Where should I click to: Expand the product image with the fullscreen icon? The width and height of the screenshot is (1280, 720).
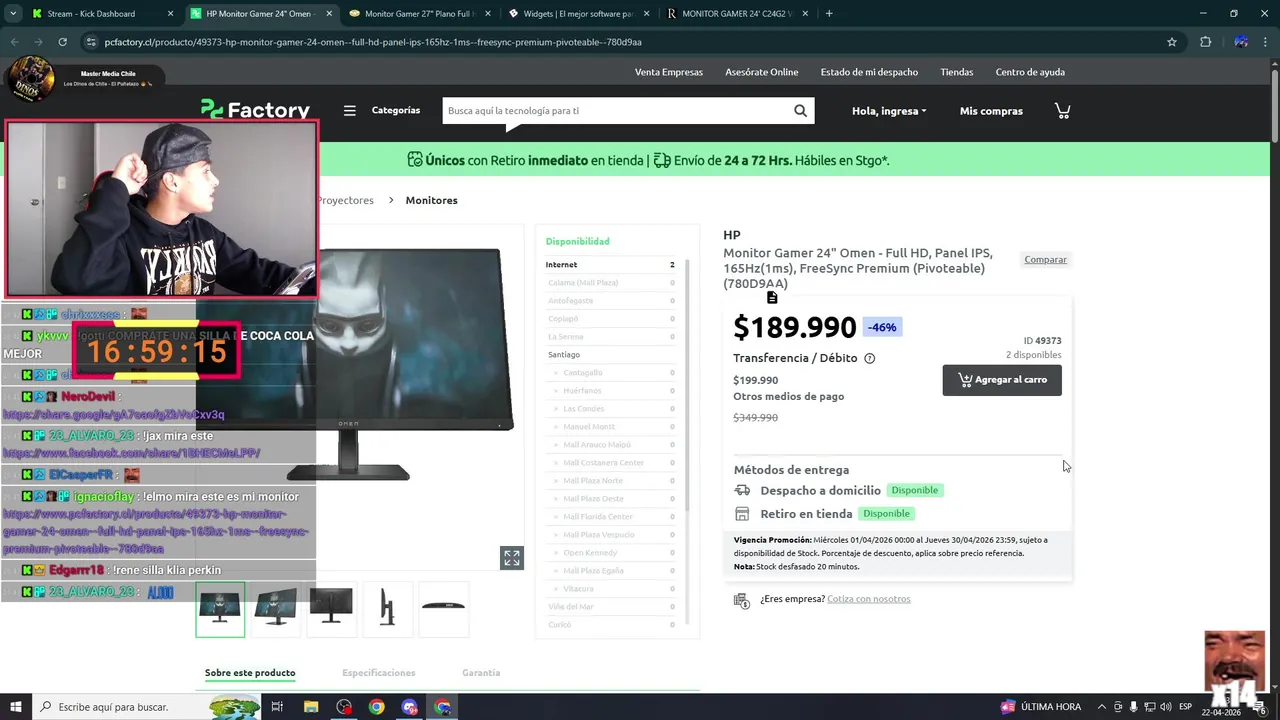[x=512, y=558]
